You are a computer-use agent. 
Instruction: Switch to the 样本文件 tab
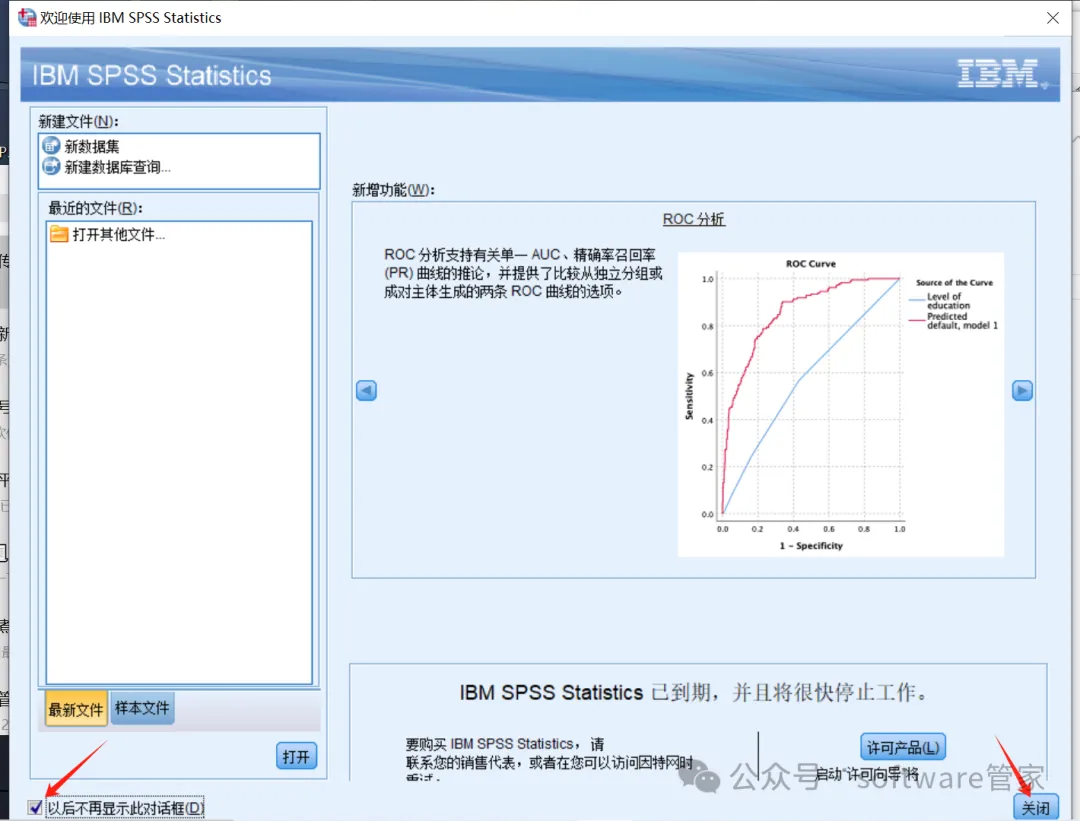click(142, 708)
